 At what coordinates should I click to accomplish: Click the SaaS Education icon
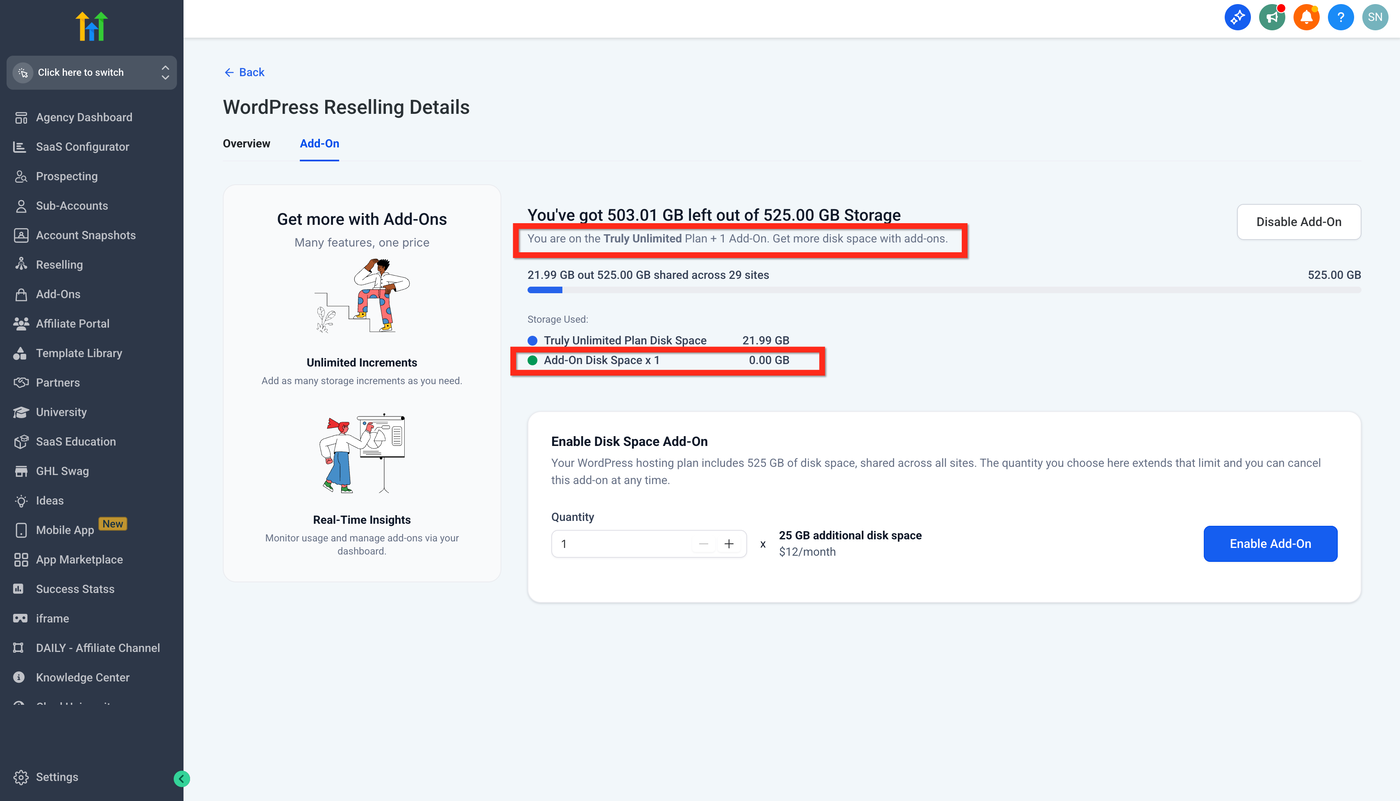click(21, 442)
